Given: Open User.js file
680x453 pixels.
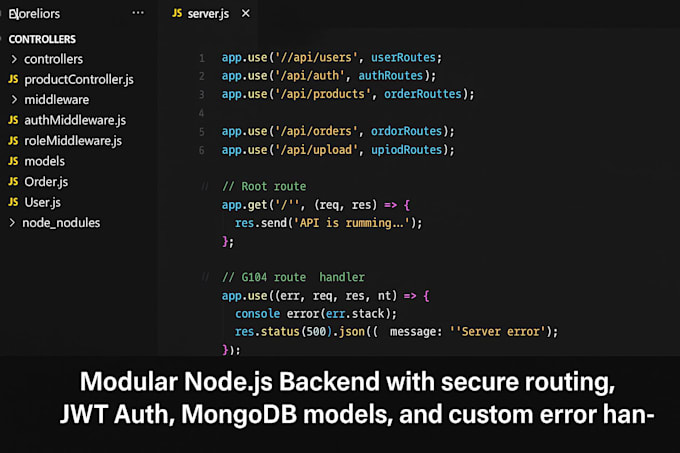Looking at the screenshot, I should (42, 202).
